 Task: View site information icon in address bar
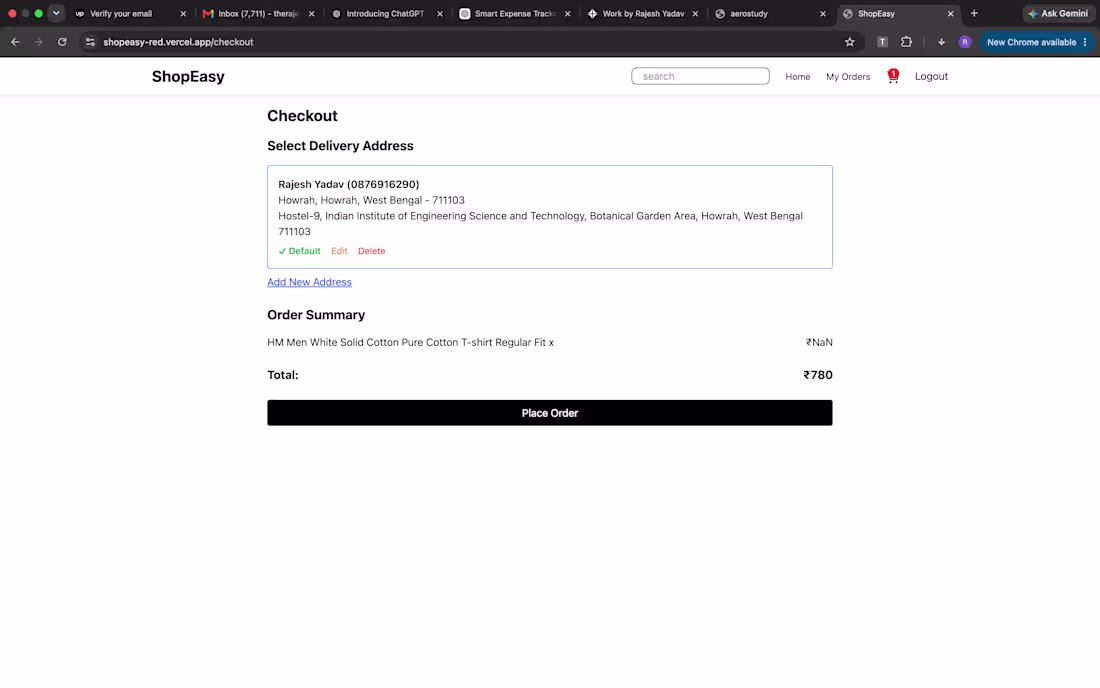(x=90, y=42)
